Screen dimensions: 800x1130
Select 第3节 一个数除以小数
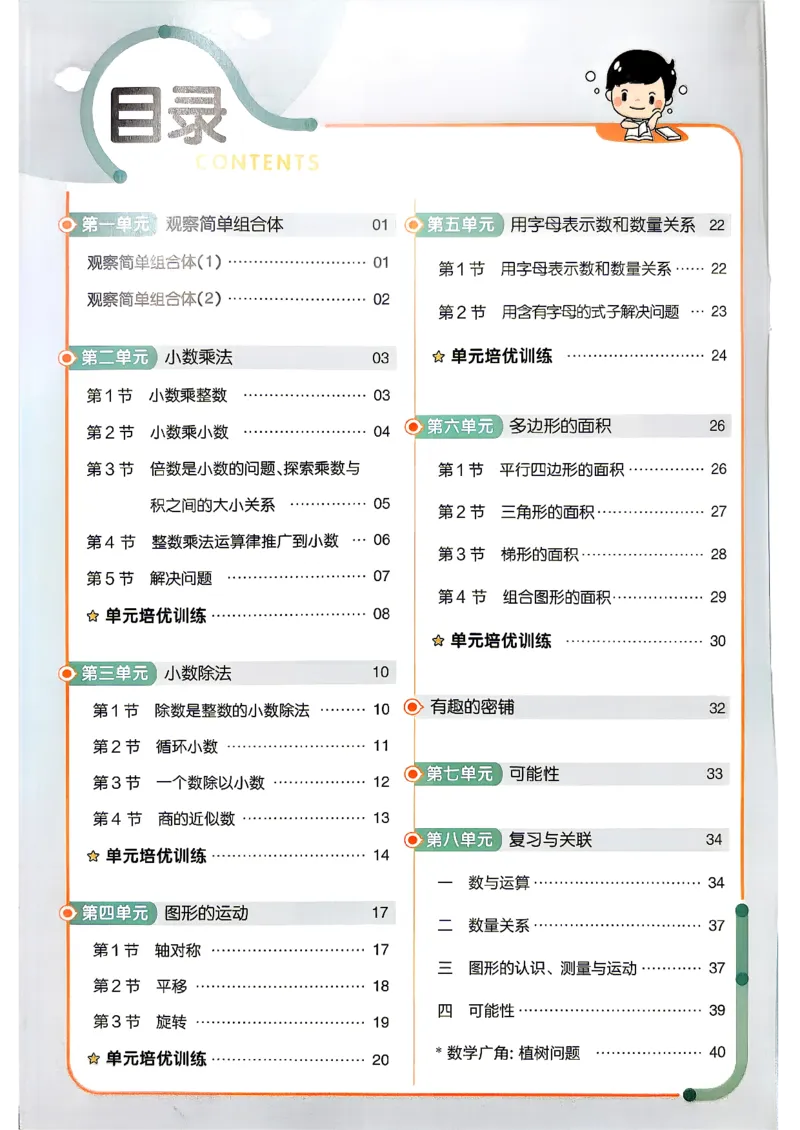click(241, 783)
